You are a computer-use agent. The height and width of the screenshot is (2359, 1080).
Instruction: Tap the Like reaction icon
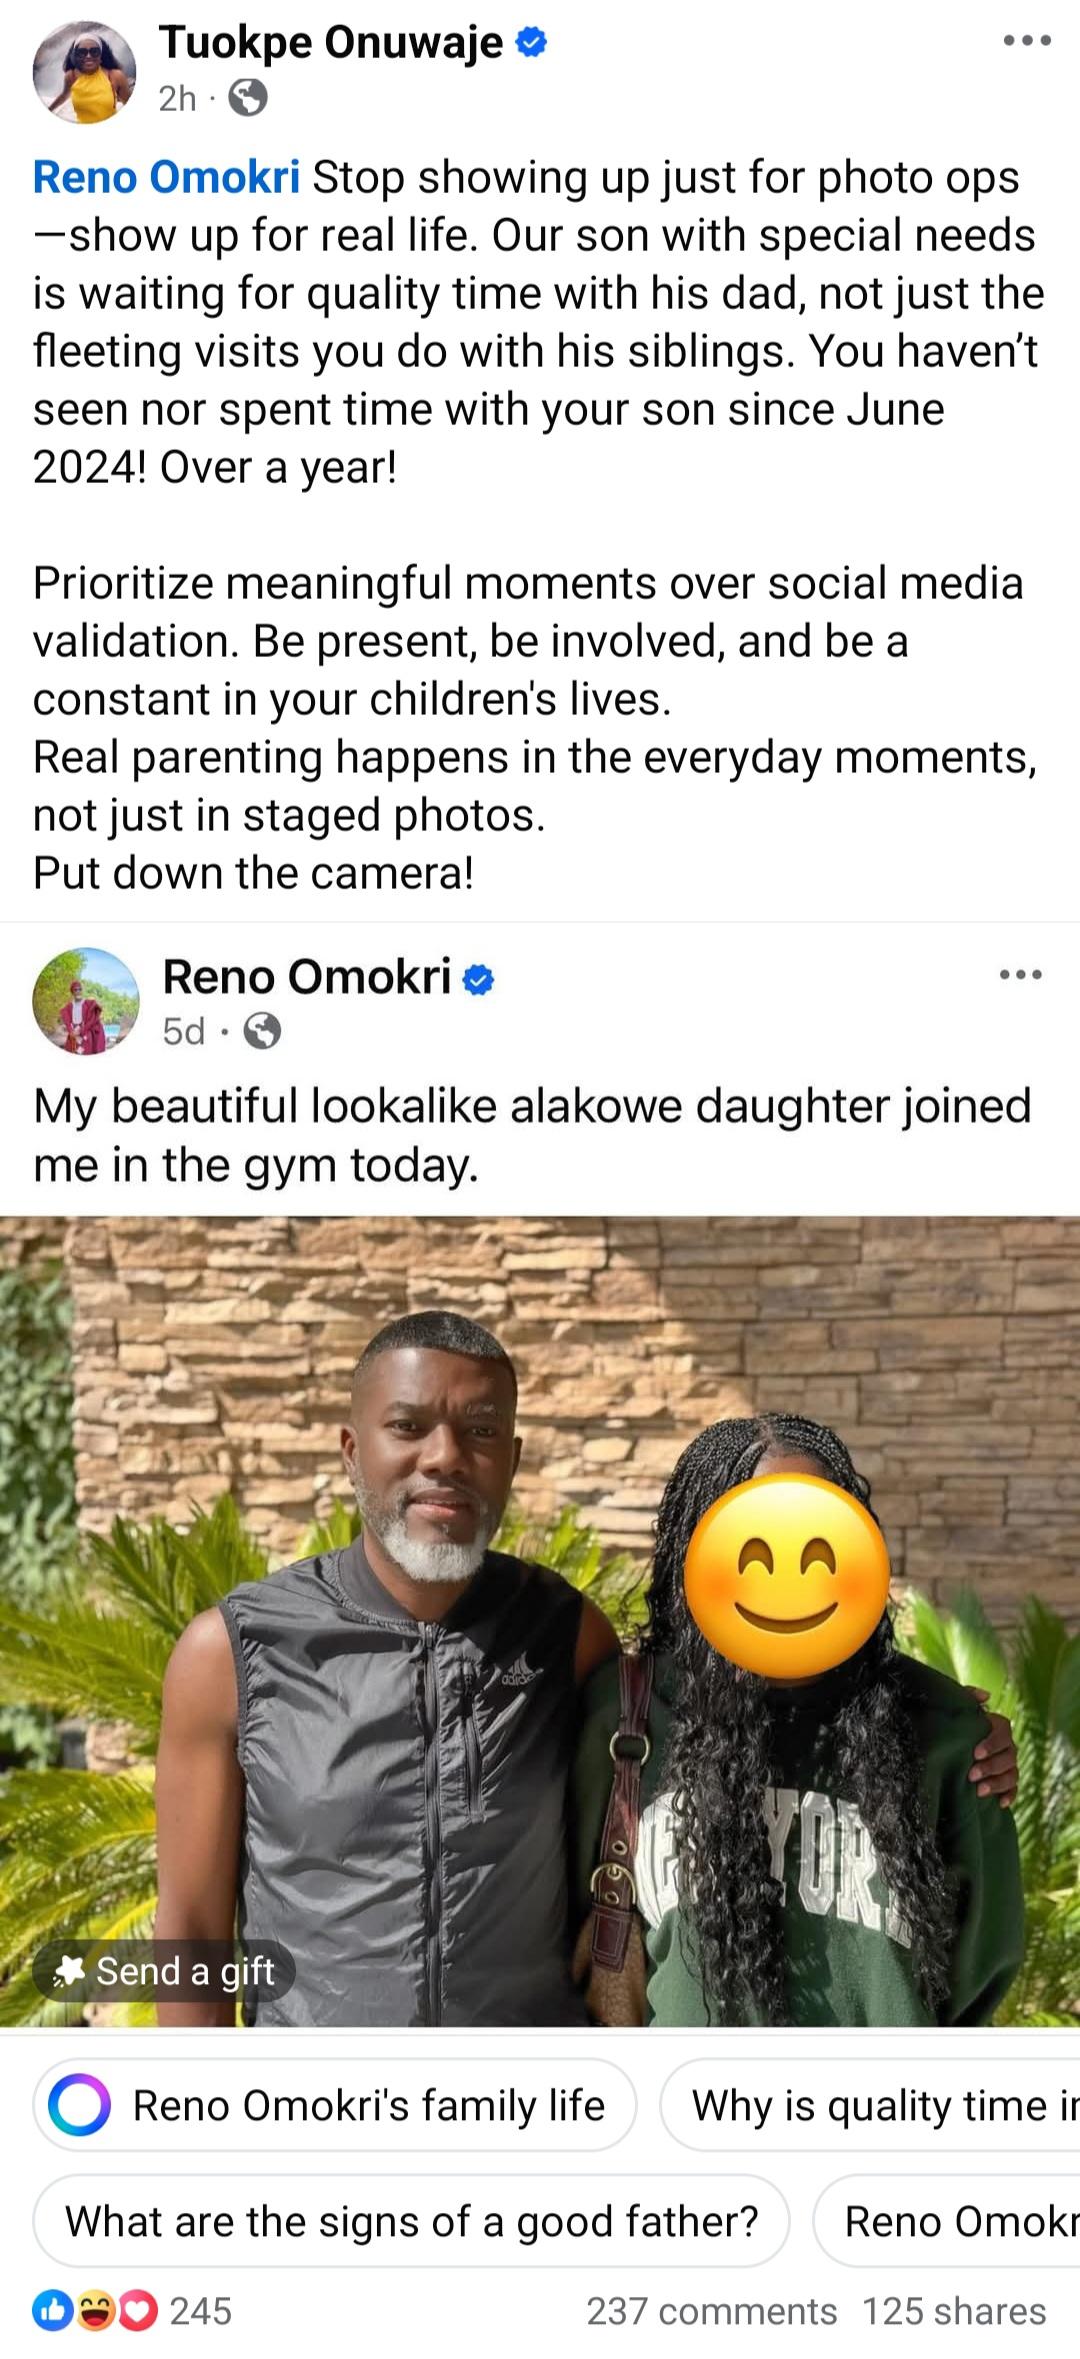(x=52, y=2311)
